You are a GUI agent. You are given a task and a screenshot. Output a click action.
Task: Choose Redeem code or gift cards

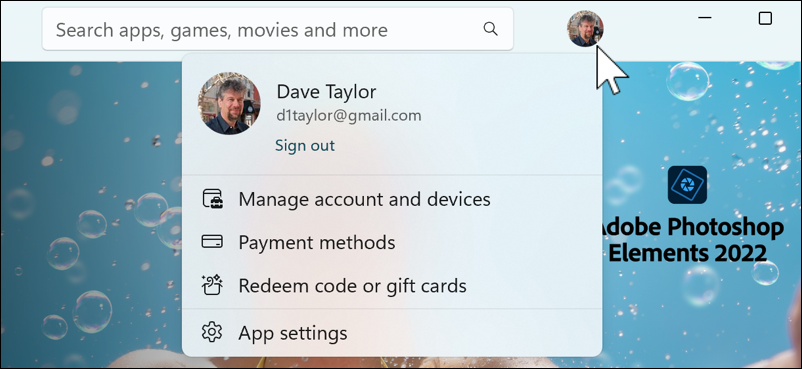tap(392, 285)
